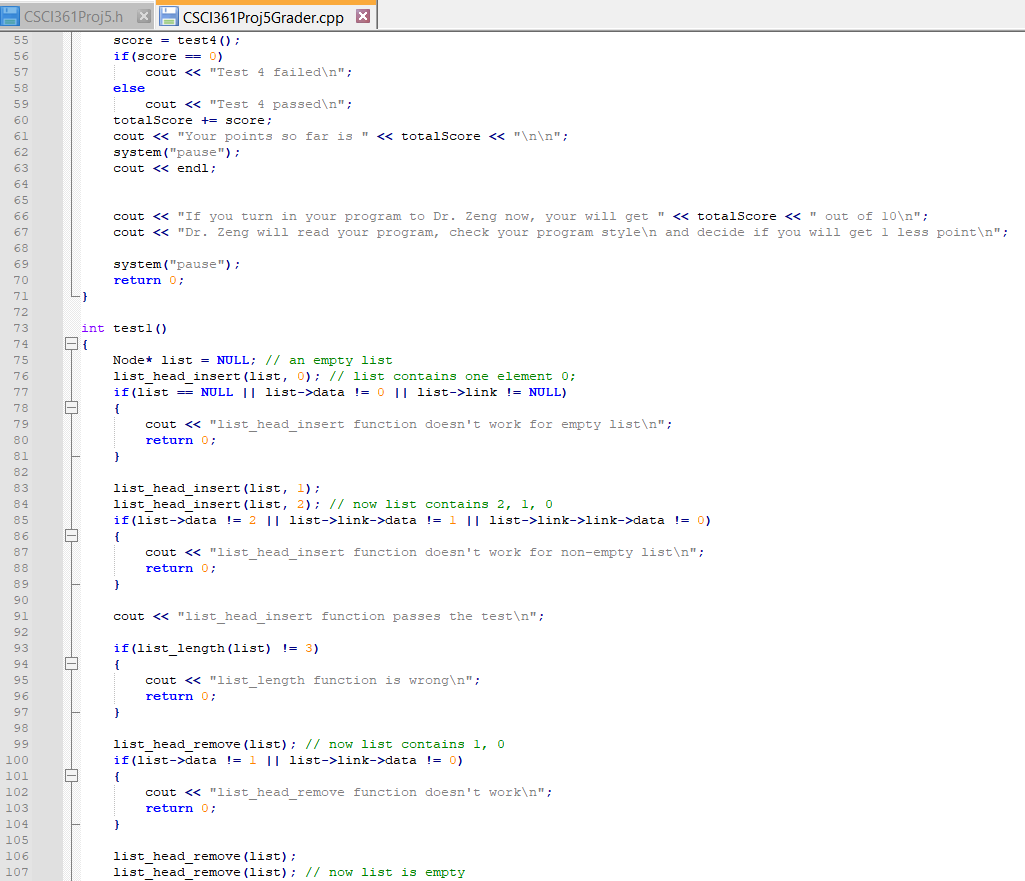Image resolution: width=1025 pixels, height=881 pixels.
Task: Click "list_head_insert(list, 0);" call
Action: 216,376
